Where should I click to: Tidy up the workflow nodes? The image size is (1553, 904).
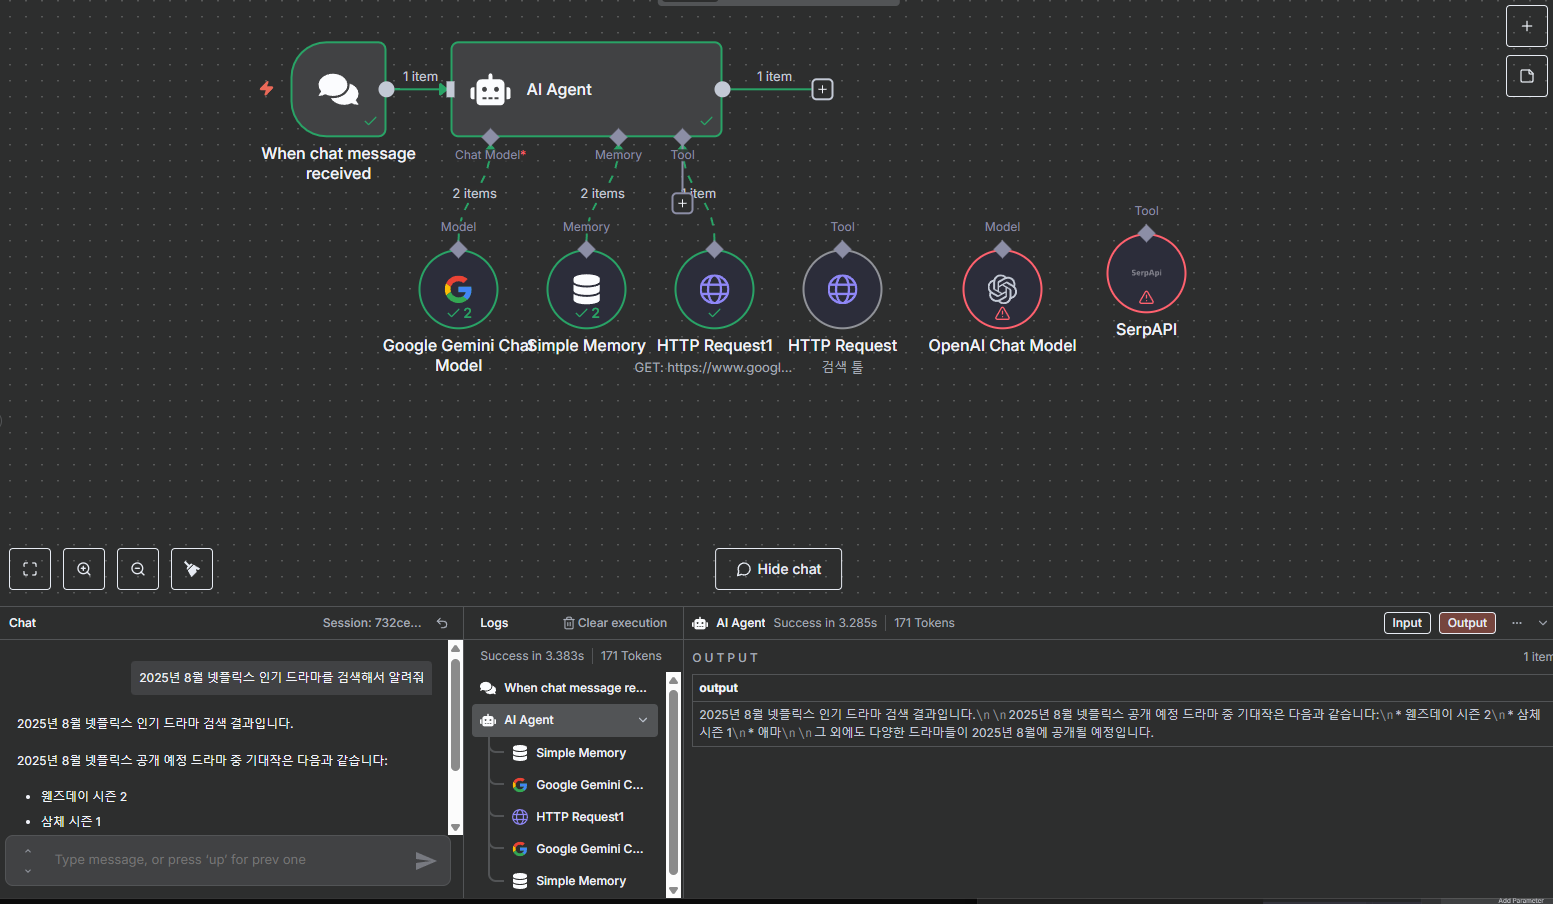click(x=192, y=569)
